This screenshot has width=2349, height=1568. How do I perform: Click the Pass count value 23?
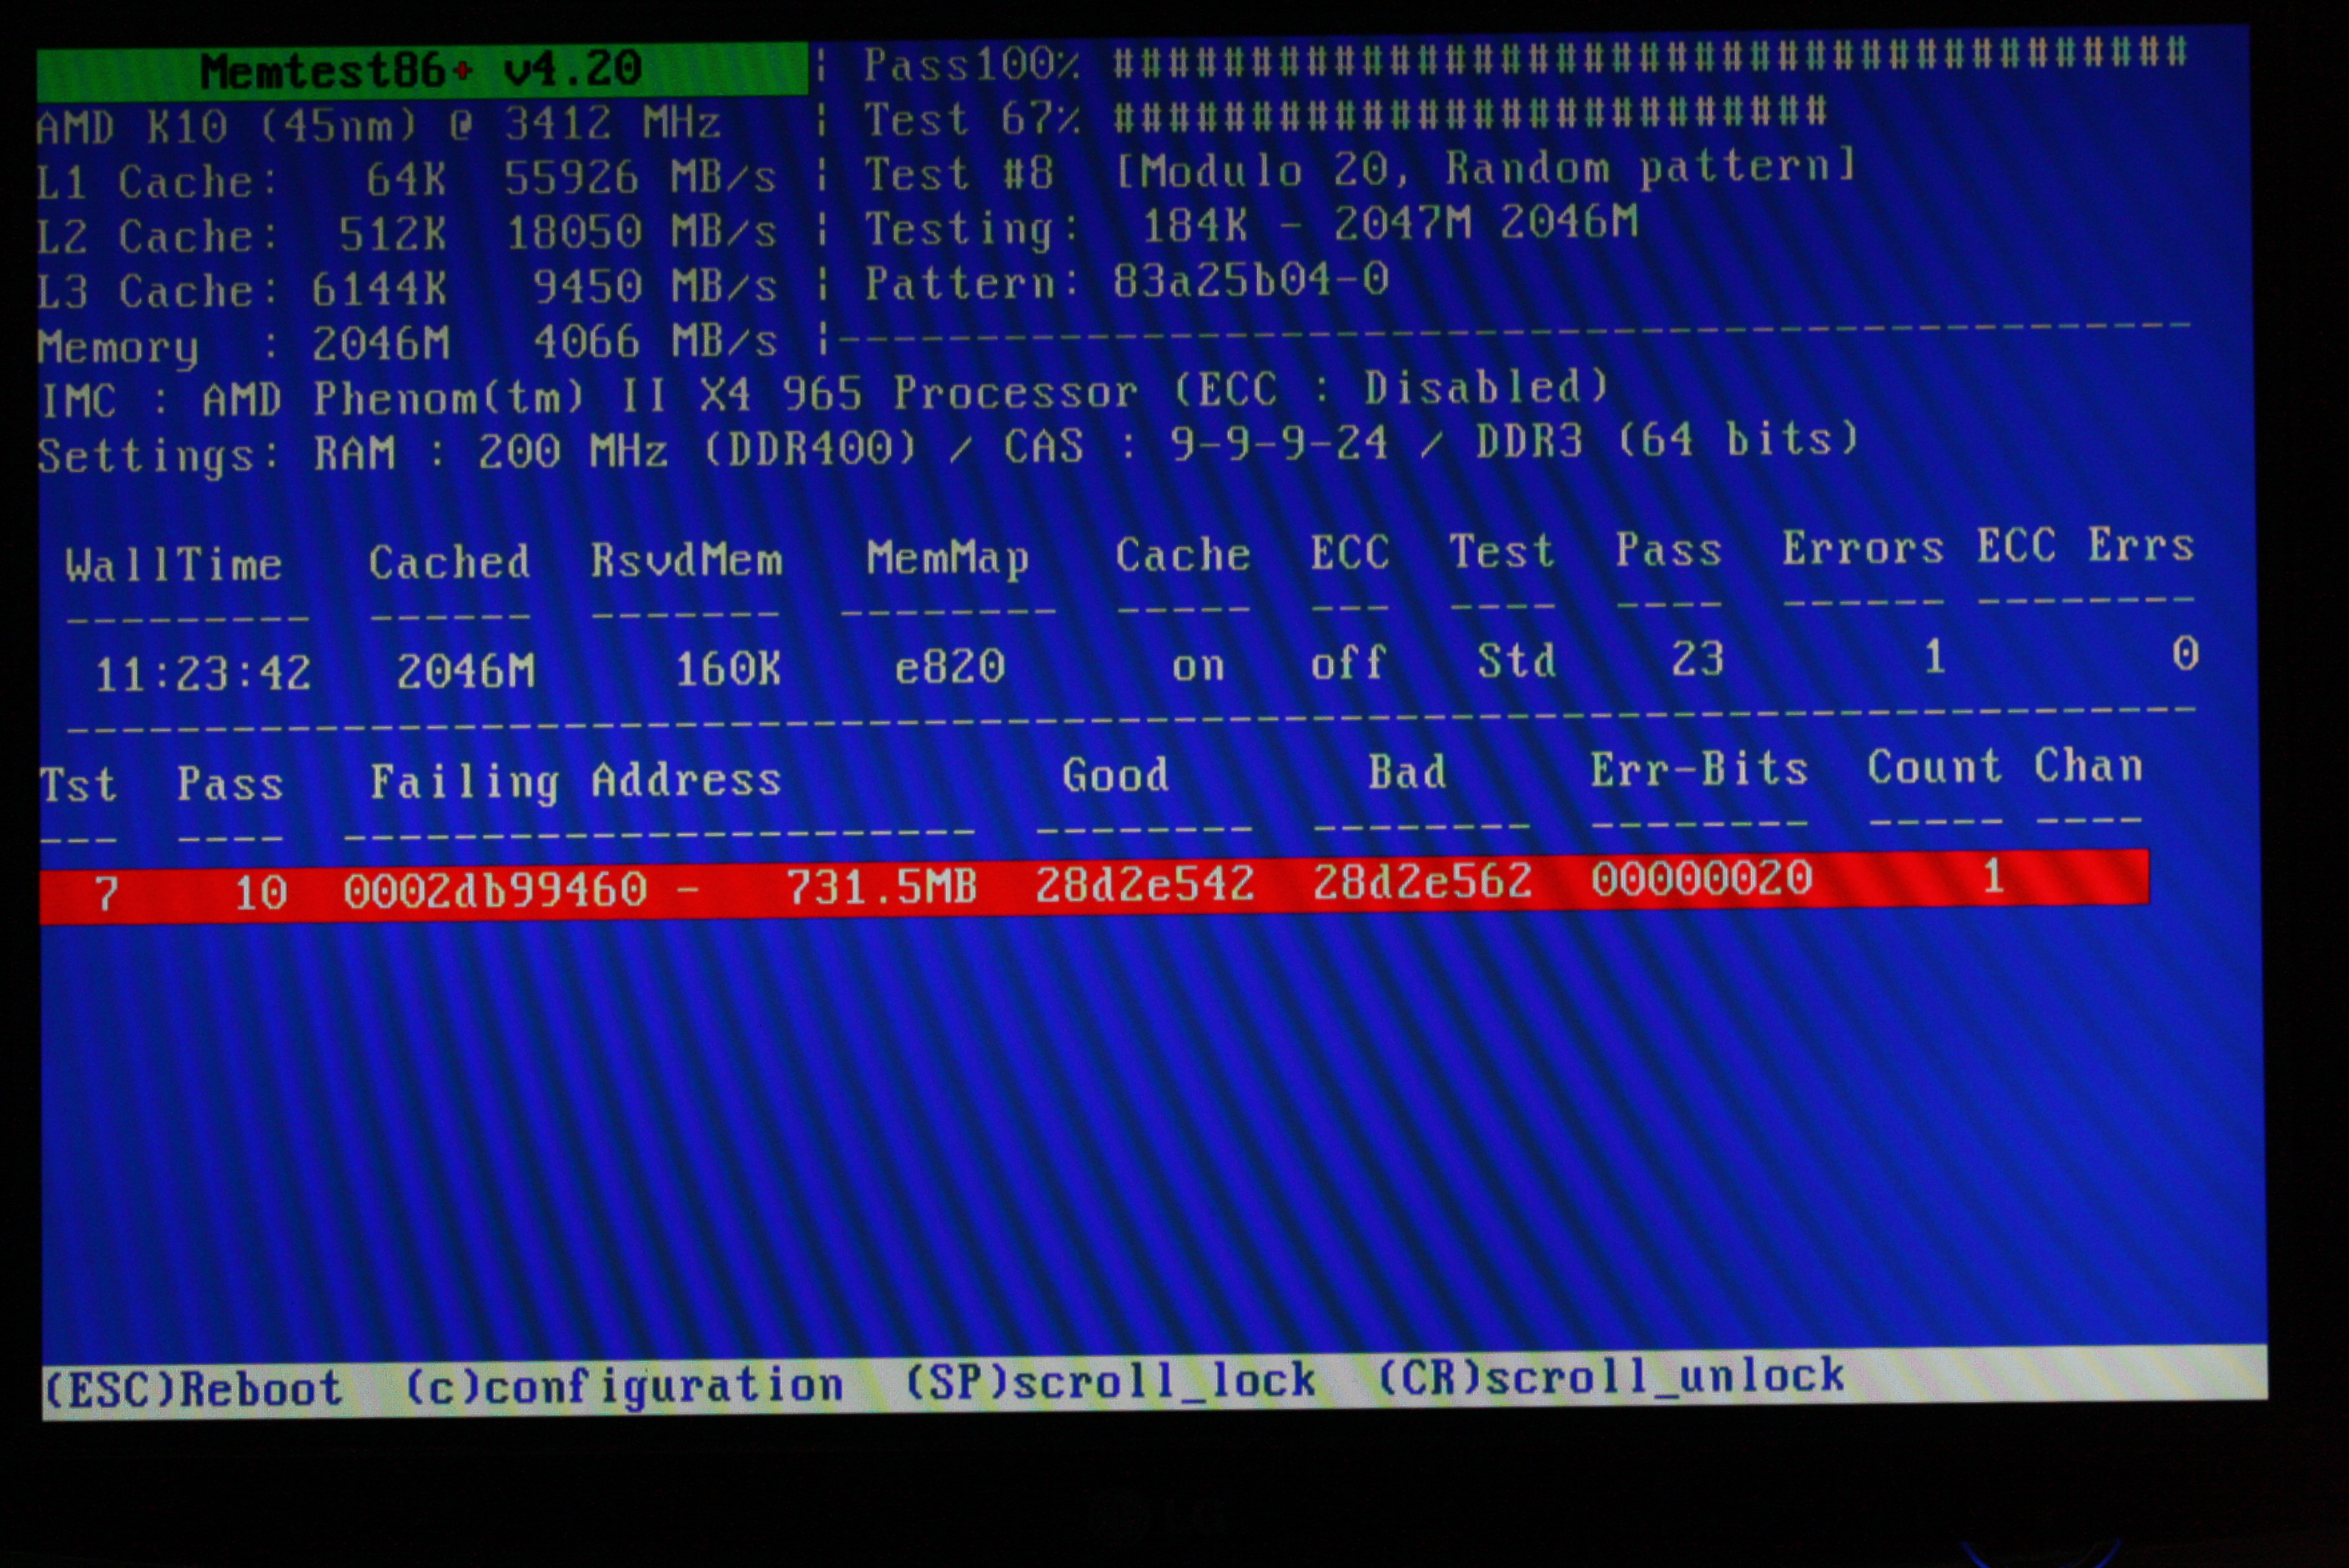[1697, 658]
